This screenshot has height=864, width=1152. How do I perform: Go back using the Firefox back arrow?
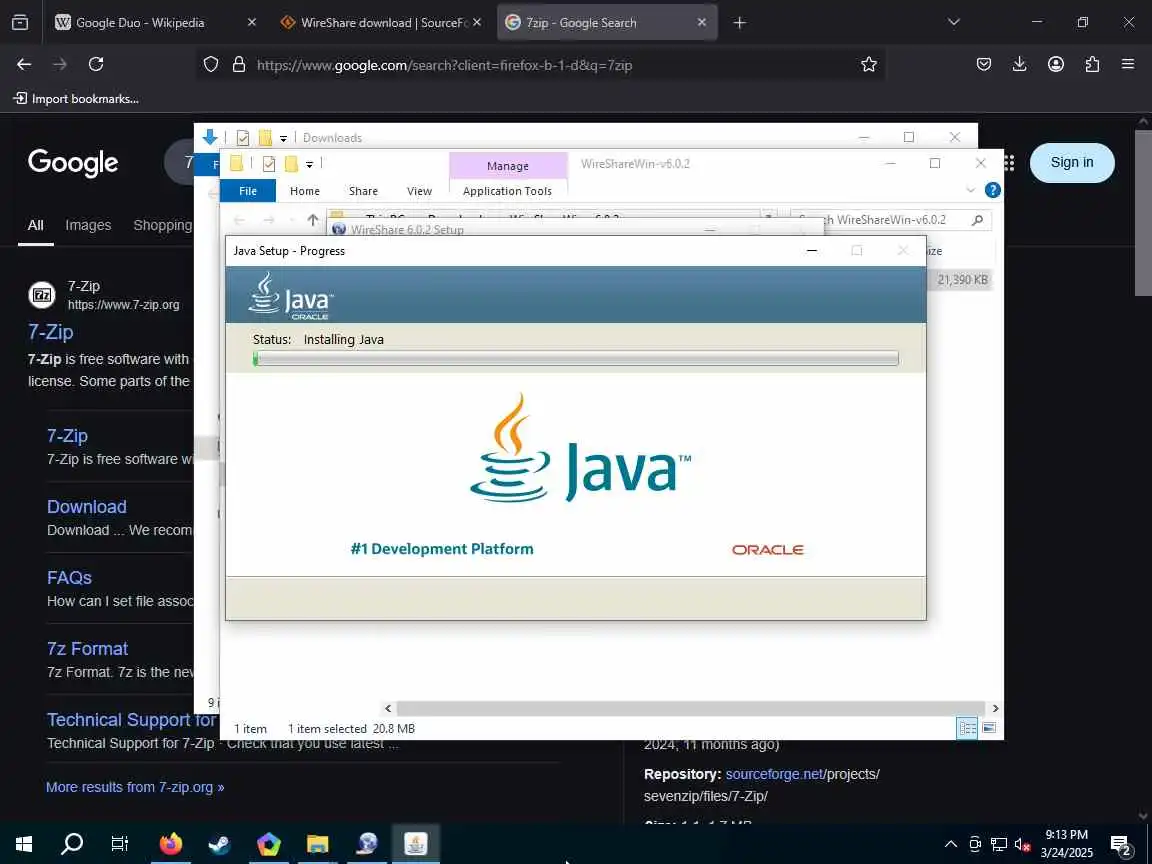pyautogui.click(x=24, y=65)
